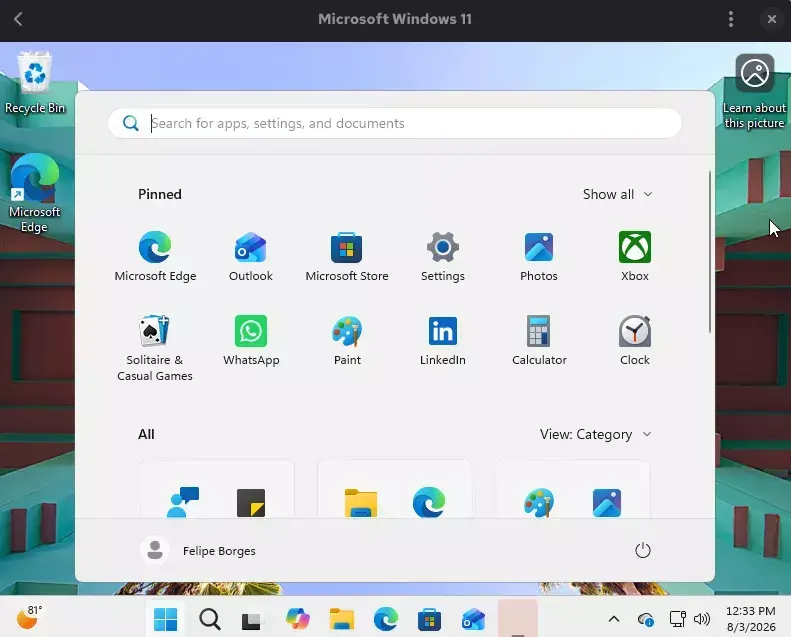Open the three-dot menu in title bar
The width and height of the screenshot is (791, 637).
(730, 19)
